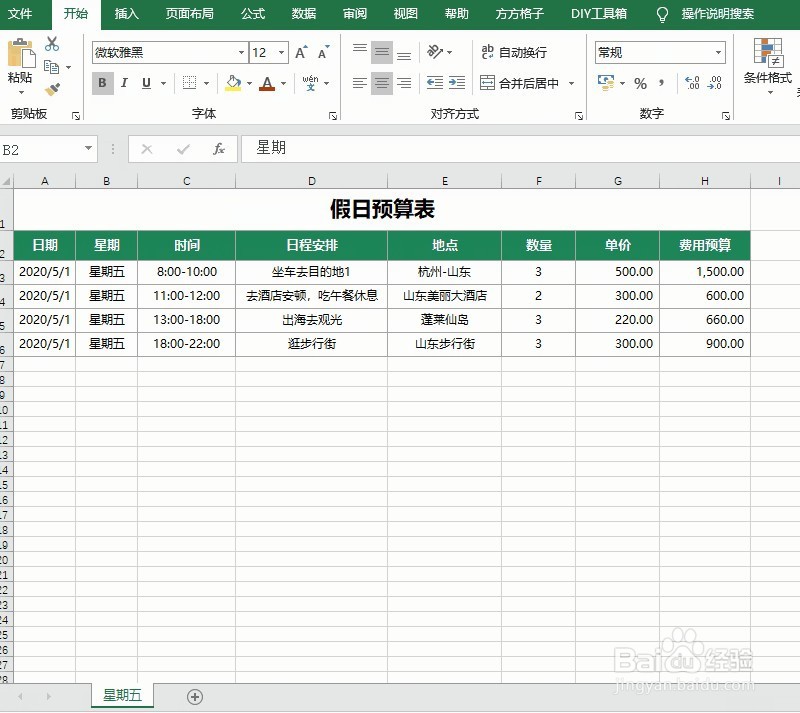Screen dimensions: 800x713
Task: Toggle Italic formatting on
Action: coord(122,84)
